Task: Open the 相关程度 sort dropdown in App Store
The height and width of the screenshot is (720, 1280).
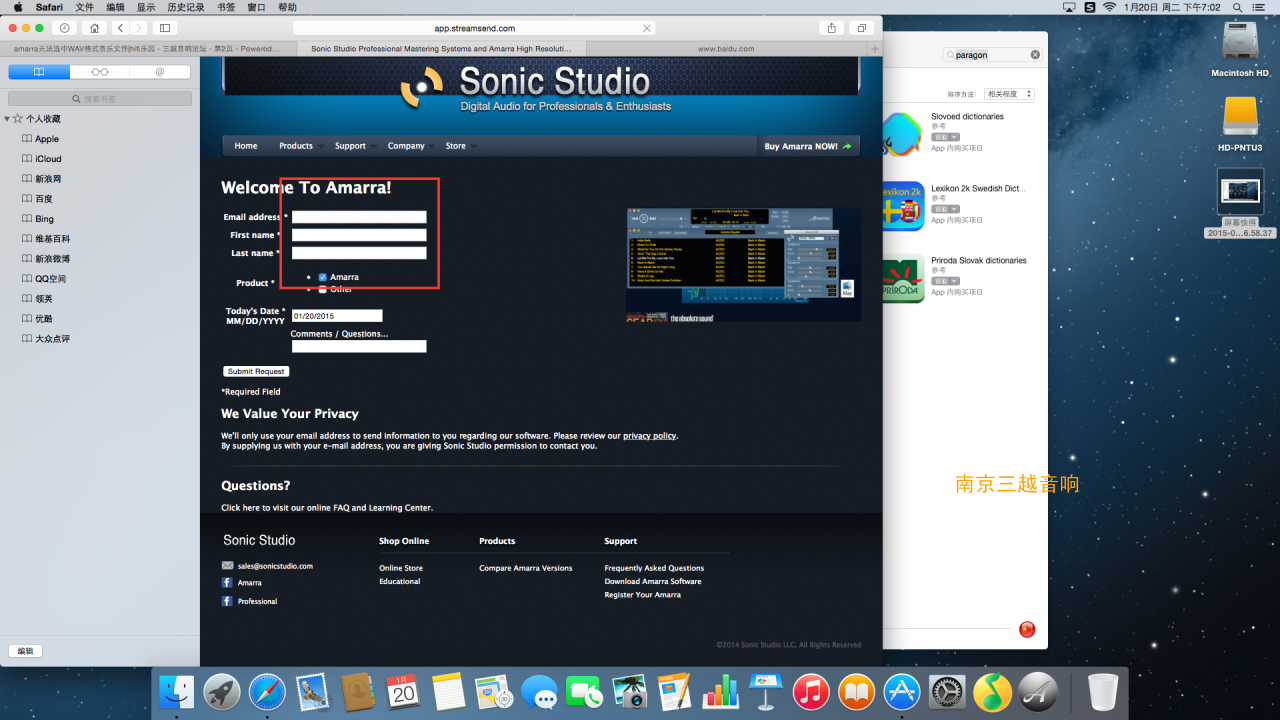Action: tap(1009, 94)
